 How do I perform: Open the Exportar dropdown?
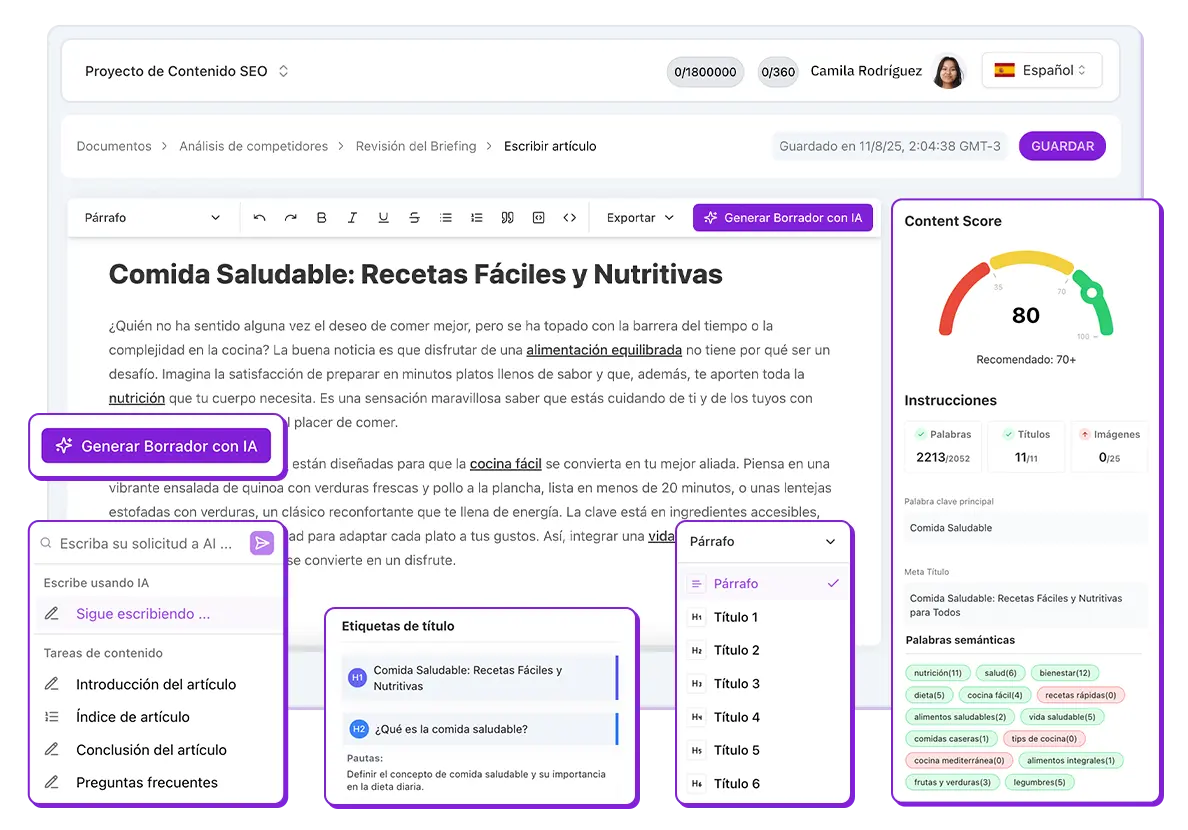pyautogui.click(x=640, y=218)
